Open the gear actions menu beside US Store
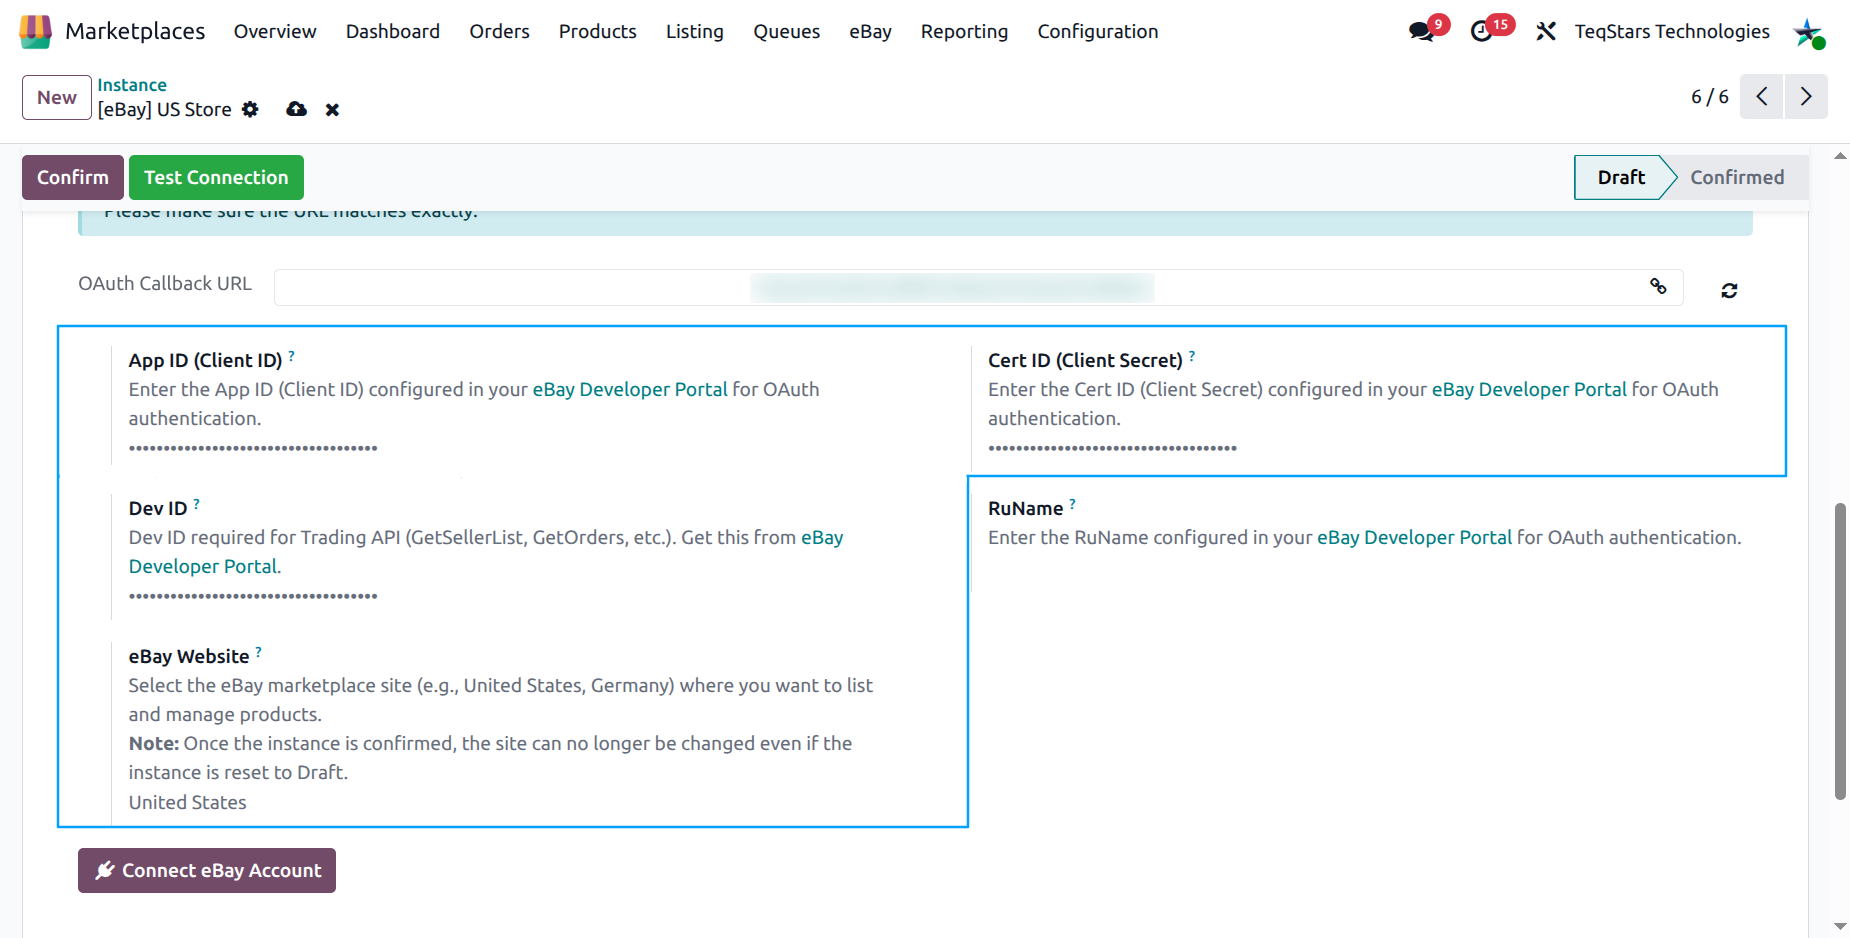This screenshot has width=1850, height=938. click(x=250, y=109)
